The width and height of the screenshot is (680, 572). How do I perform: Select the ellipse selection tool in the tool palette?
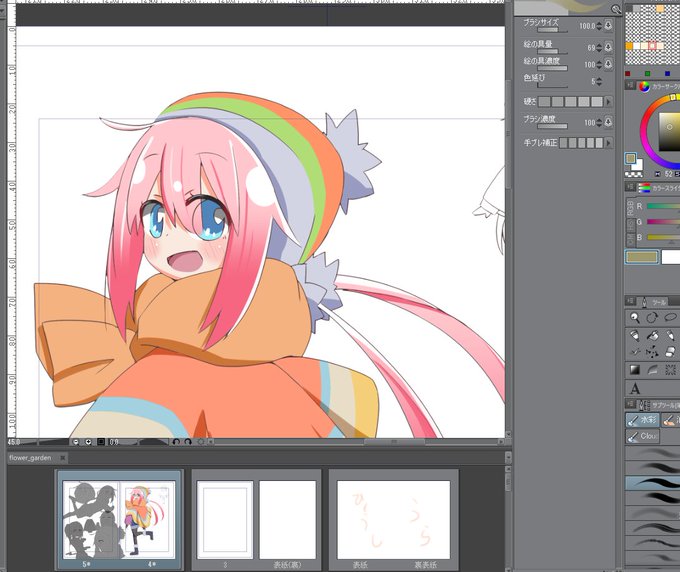coord(670,318)
